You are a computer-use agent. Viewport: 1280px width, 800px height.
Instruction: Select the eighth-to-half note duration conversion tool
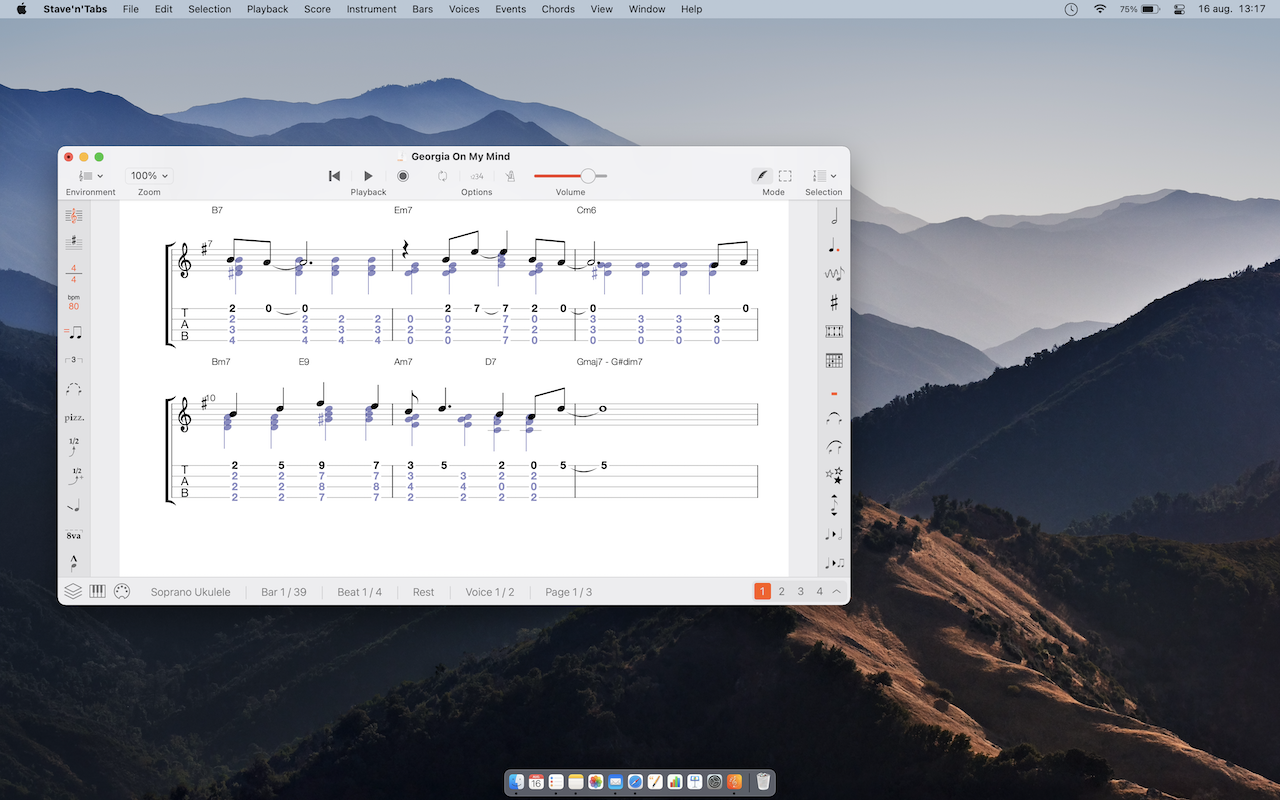(x=834, y=535)
